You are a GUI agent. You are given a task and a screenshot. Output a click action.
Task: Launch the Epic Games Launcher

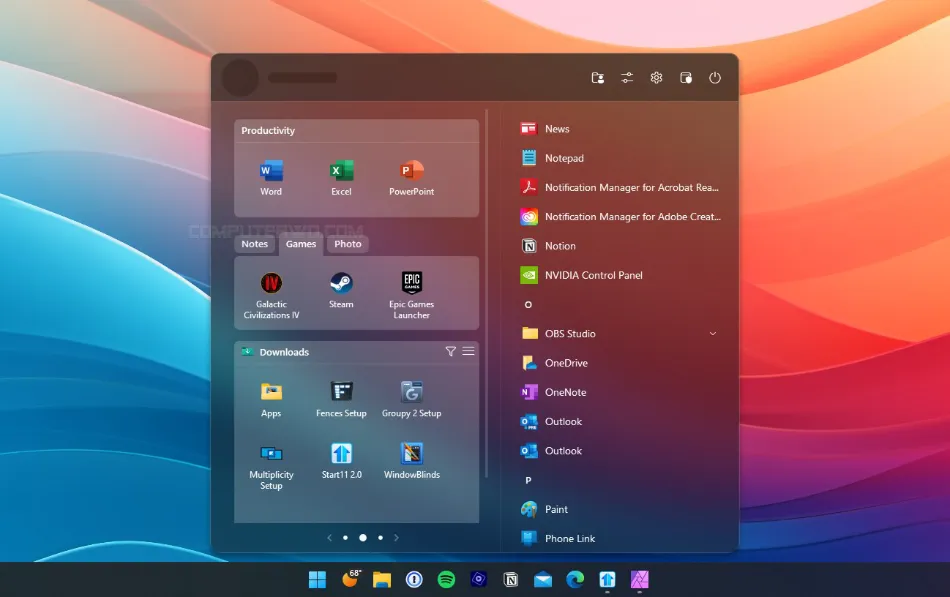tap(411, 295)
